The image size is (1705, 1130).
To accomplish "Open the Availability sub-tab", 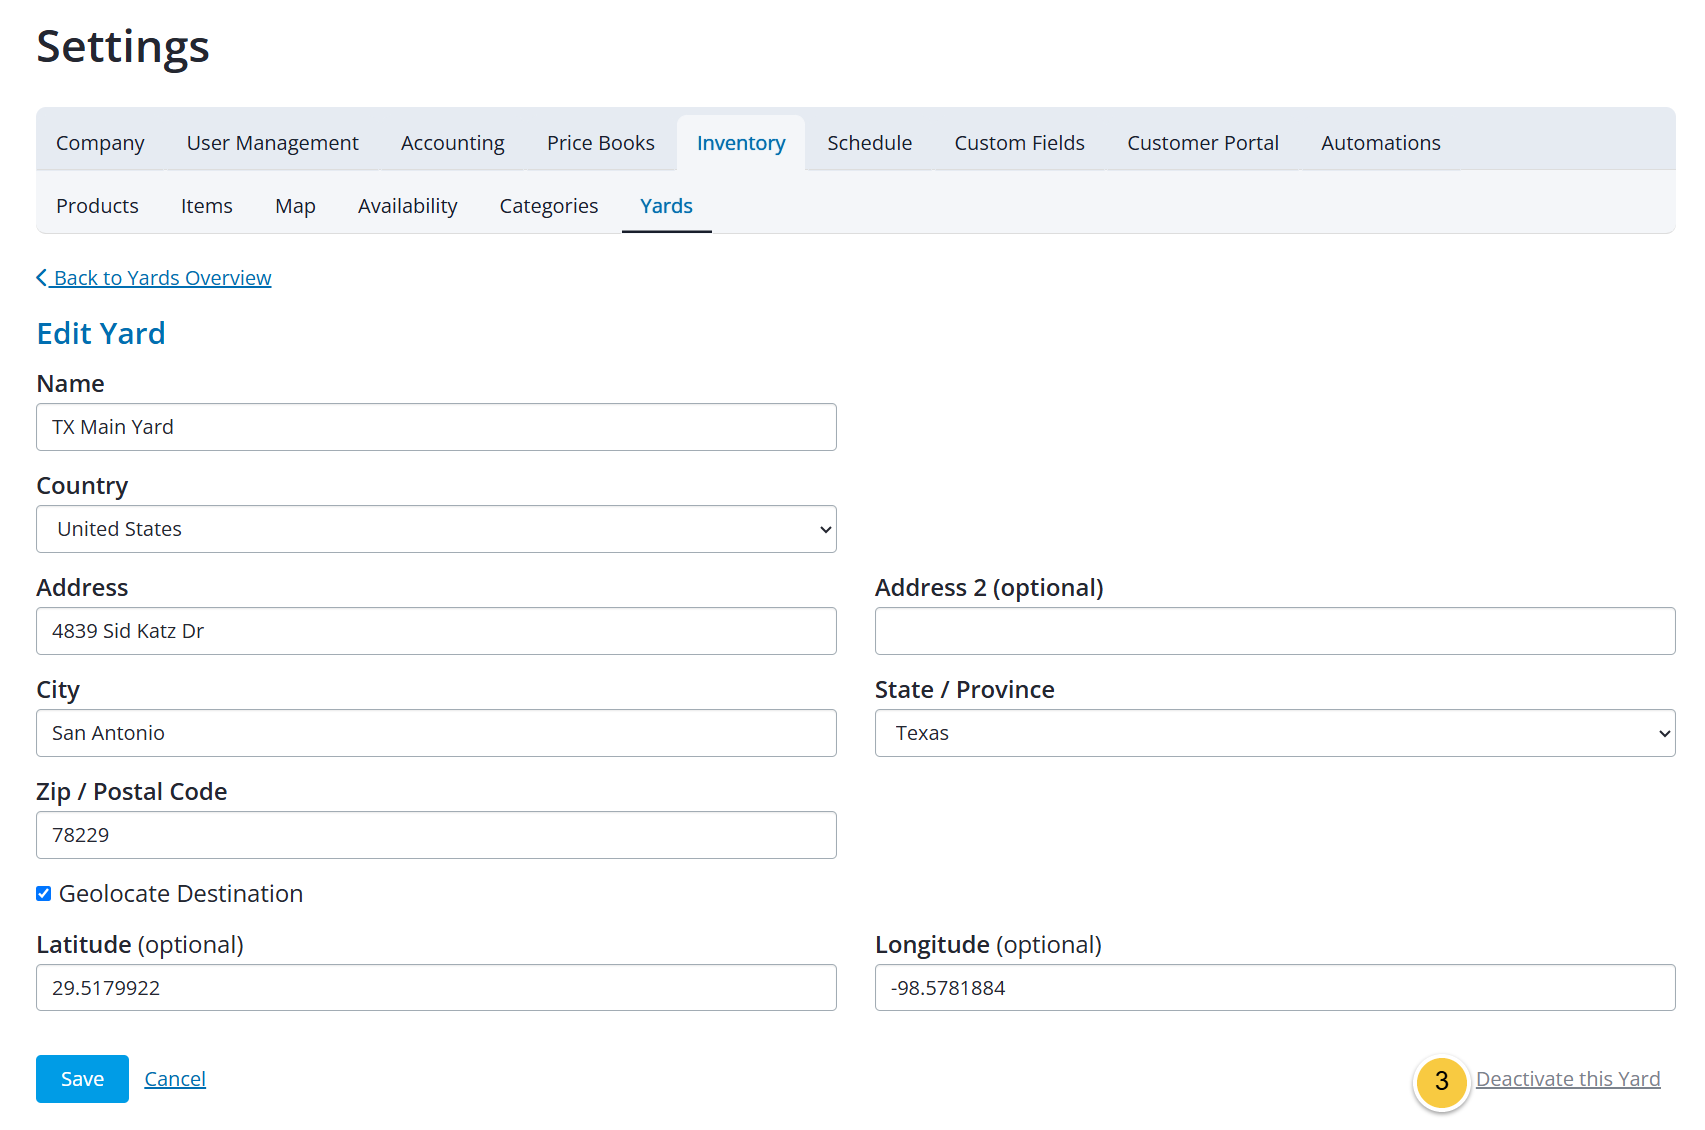I will (407, 206).
